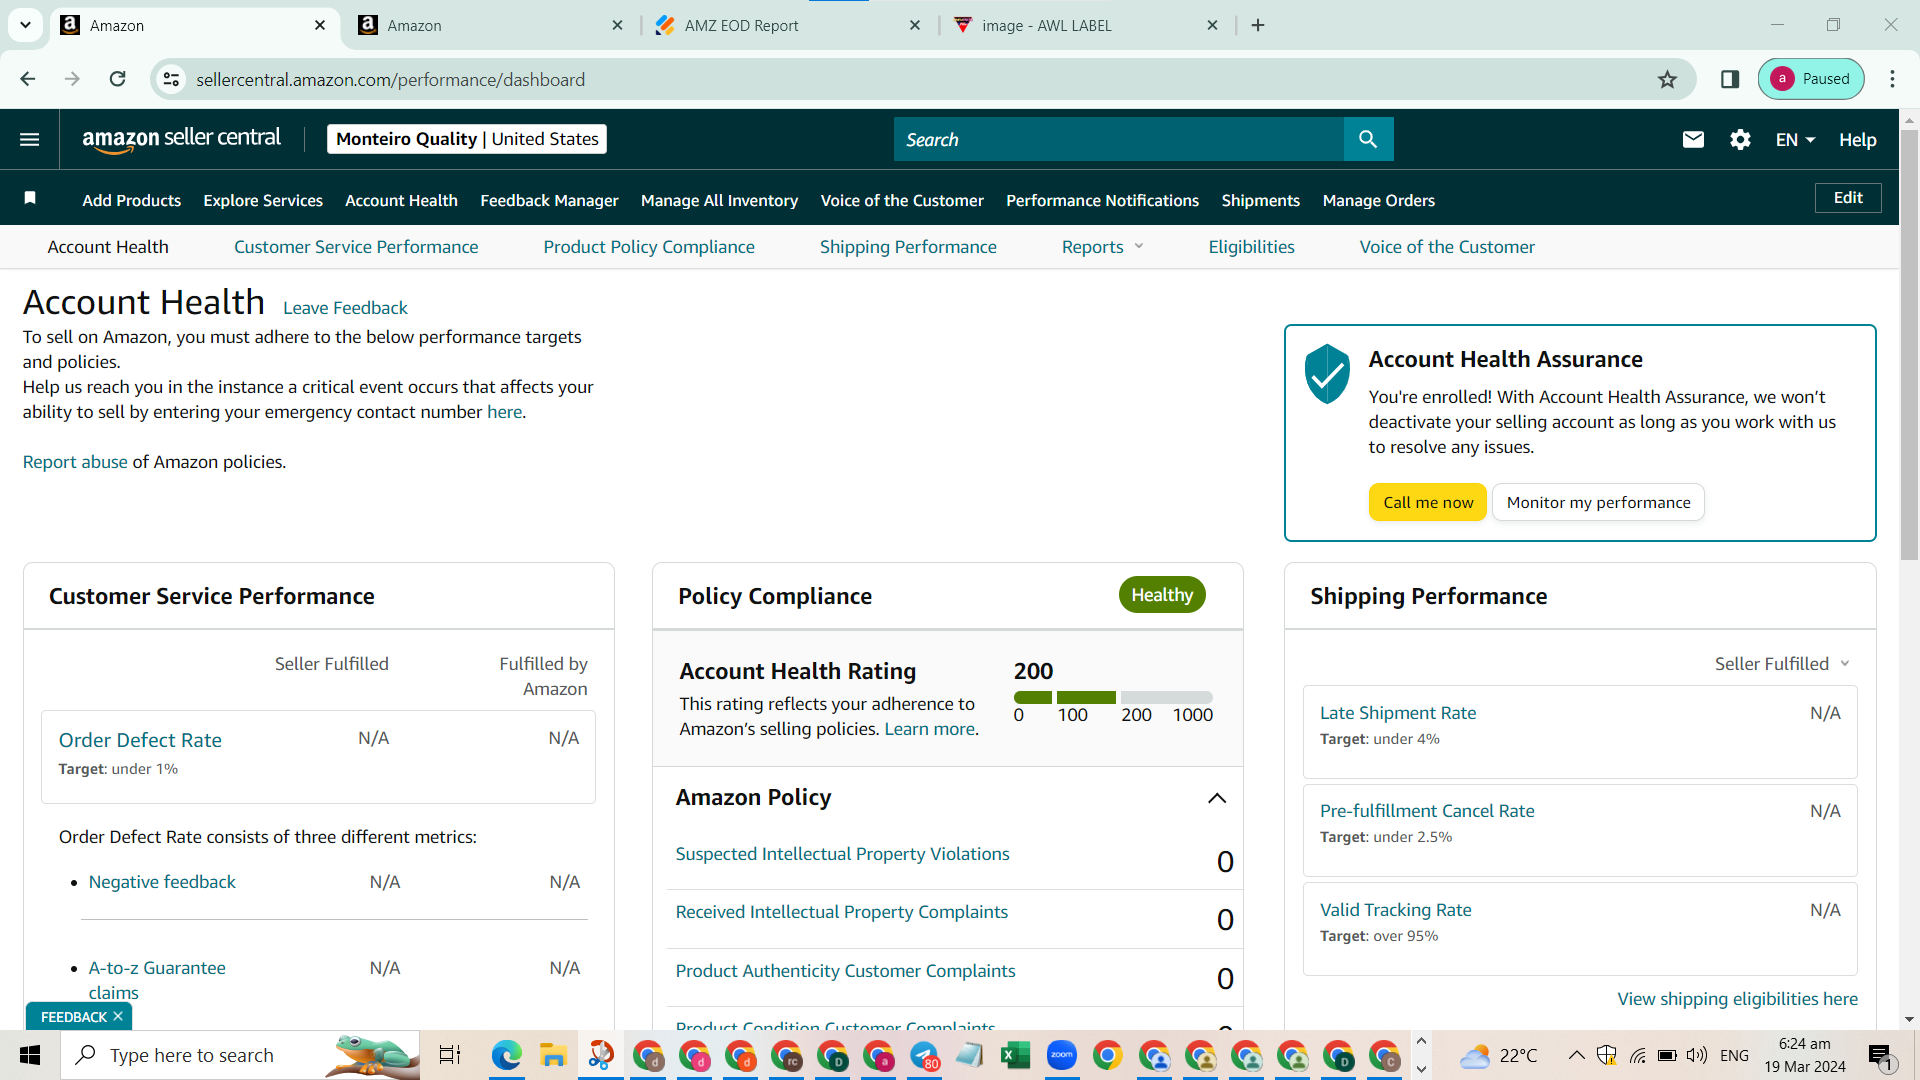Reload the Seller Central page
1920x1080 pixels.
[x=118, y=79]
